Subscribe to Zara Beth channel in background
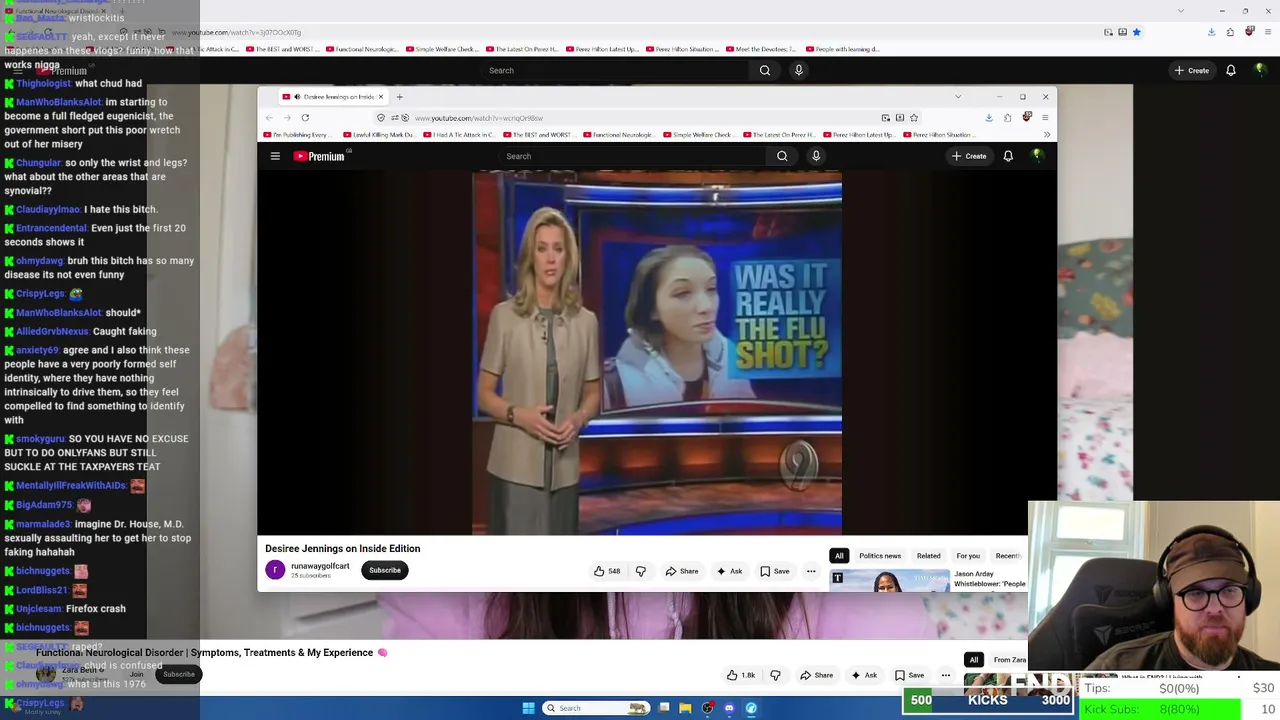Image resolution: width=1280 pixels, height=720 pixels. [x=179, y=674]
